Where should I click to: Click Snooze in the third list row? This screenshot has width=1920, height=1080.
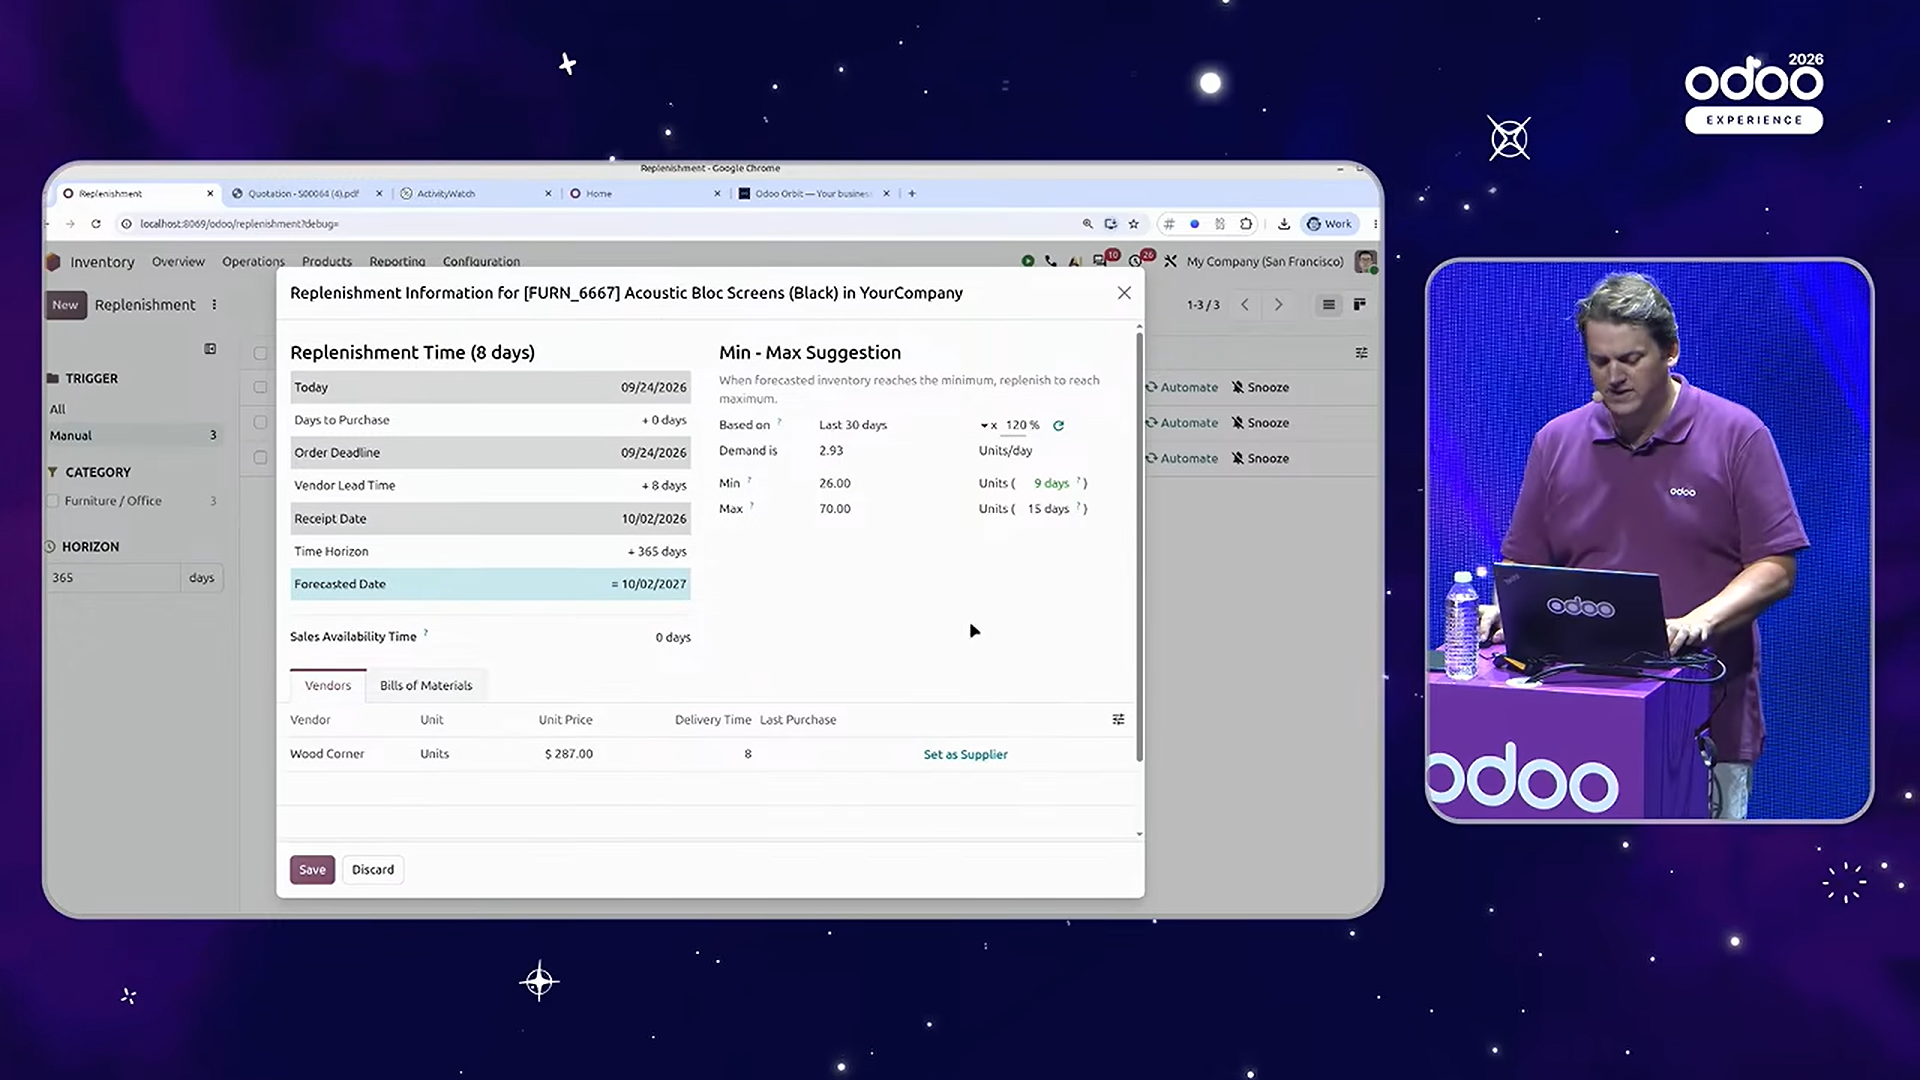tap(1260, 459)
